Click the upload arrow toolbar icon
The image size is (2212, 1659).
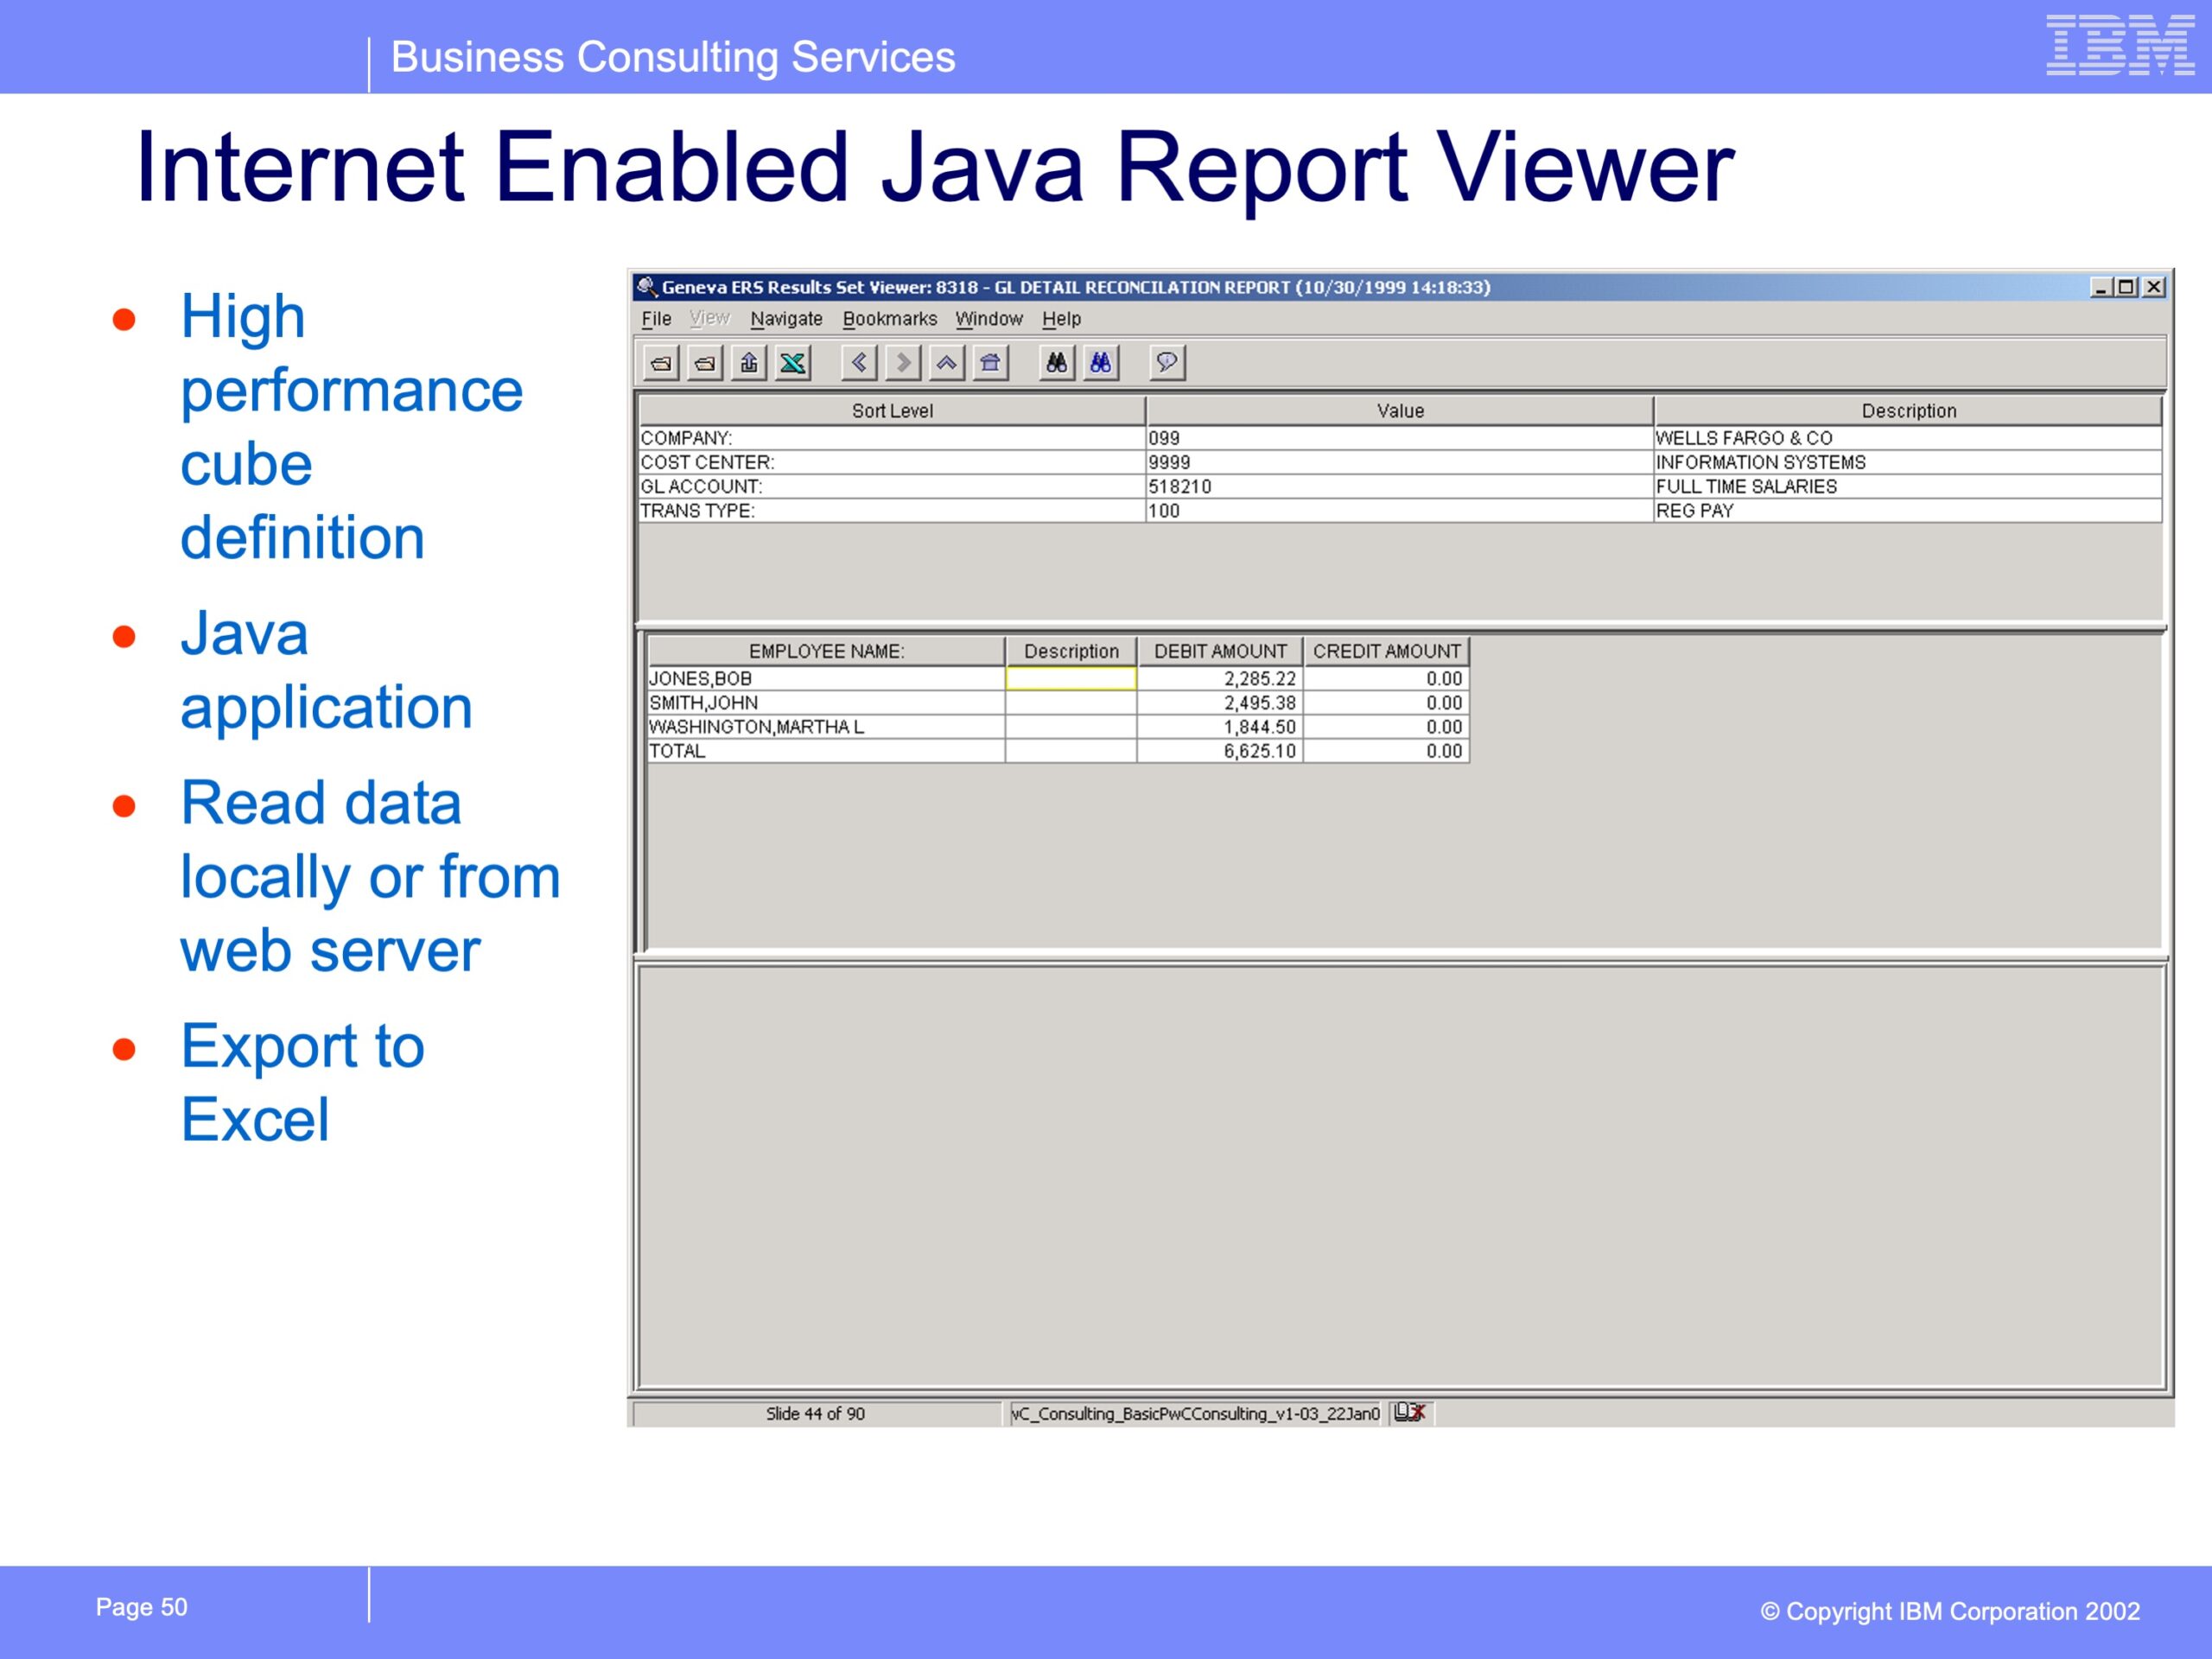(749, 363)
